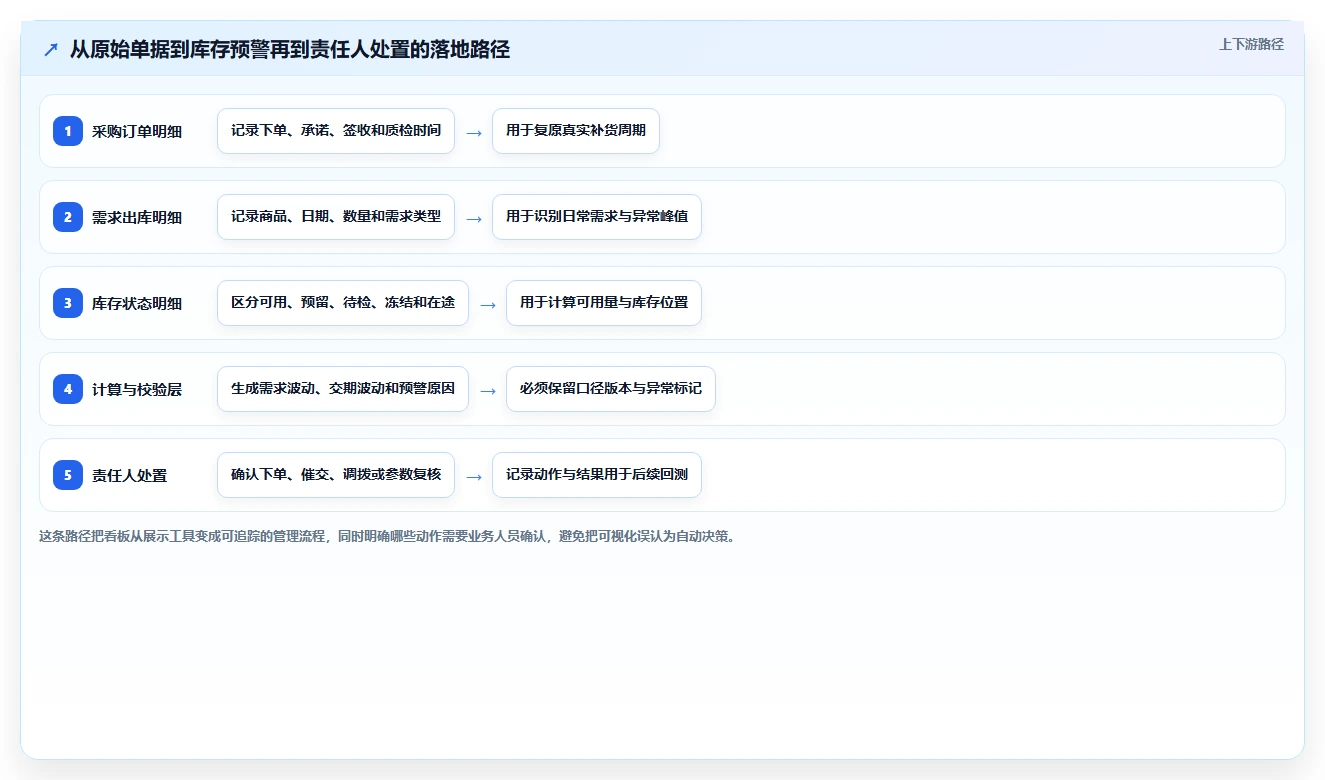Select the 责任人处置 row label
The image size is (1325, 780).
point(130,475)
